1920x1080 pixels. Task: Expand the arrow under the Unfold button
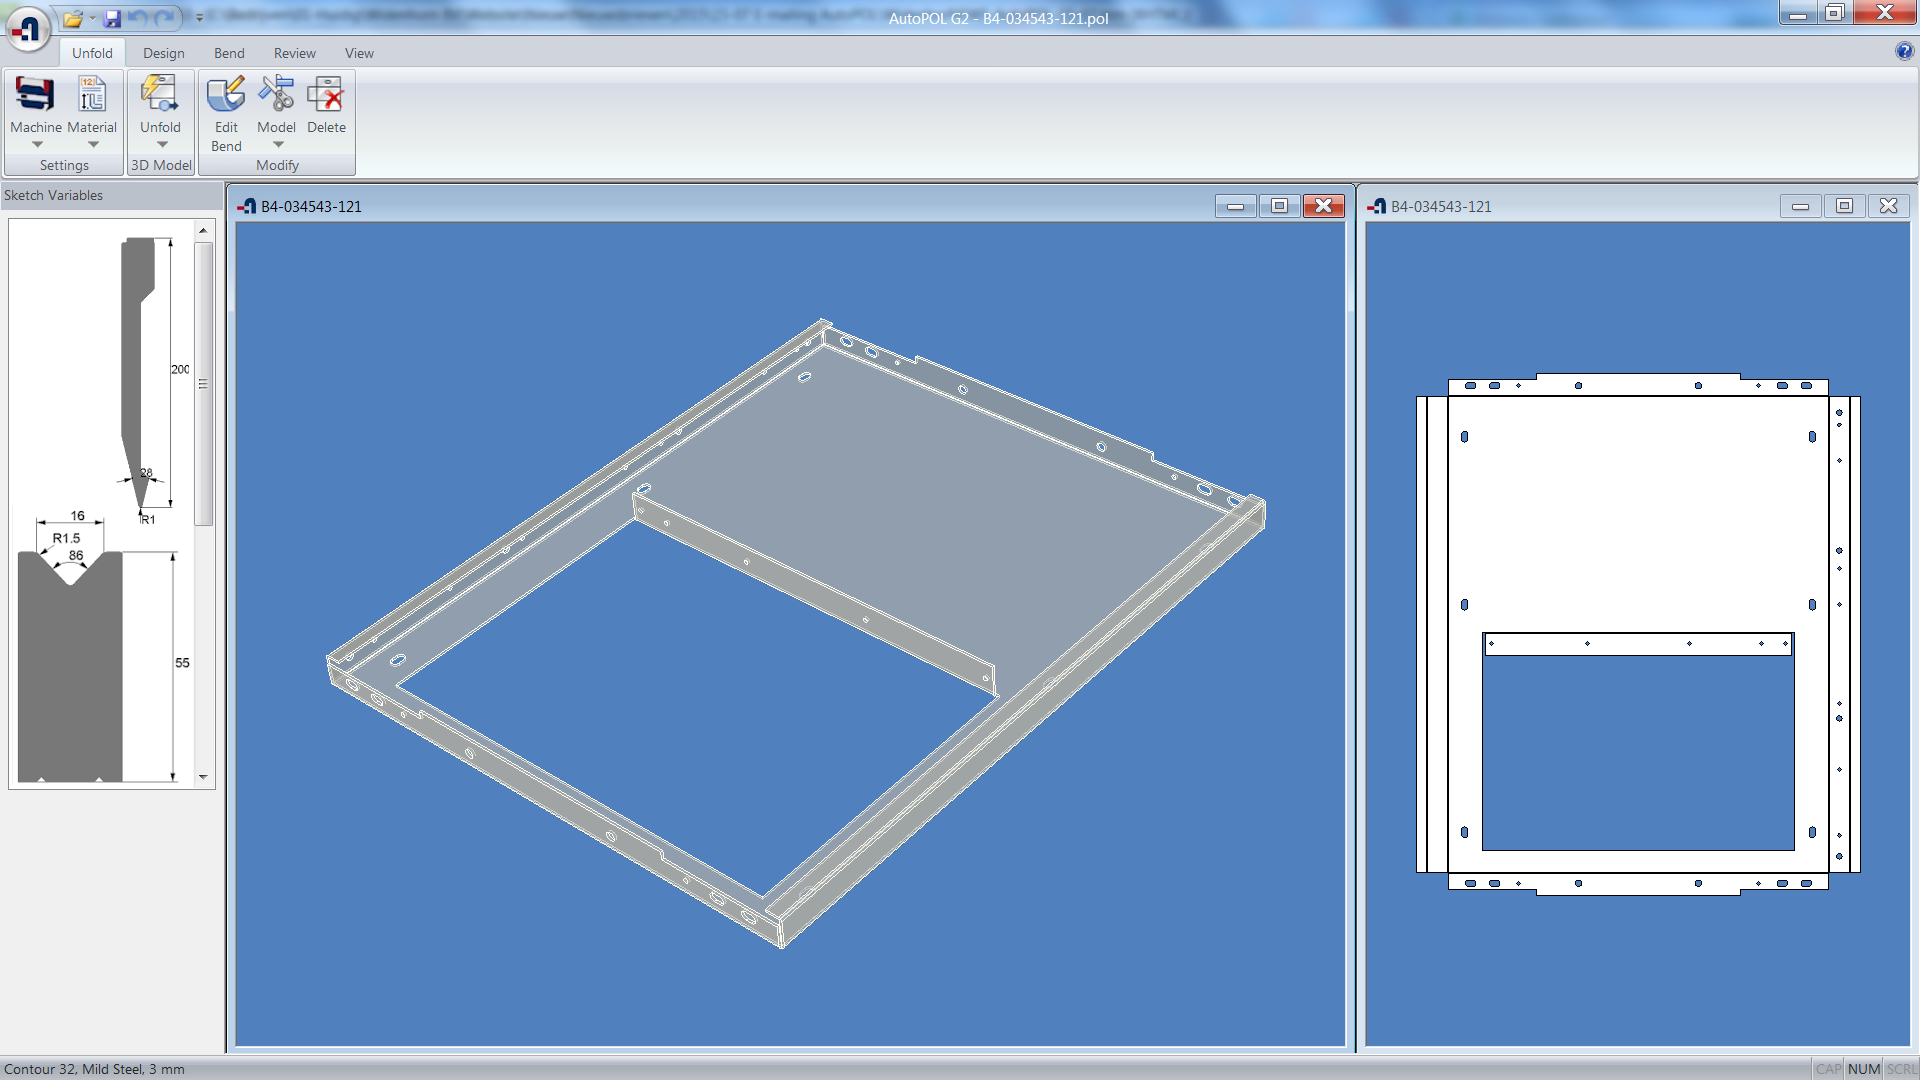pyautogui.click(x=162, y=145)
